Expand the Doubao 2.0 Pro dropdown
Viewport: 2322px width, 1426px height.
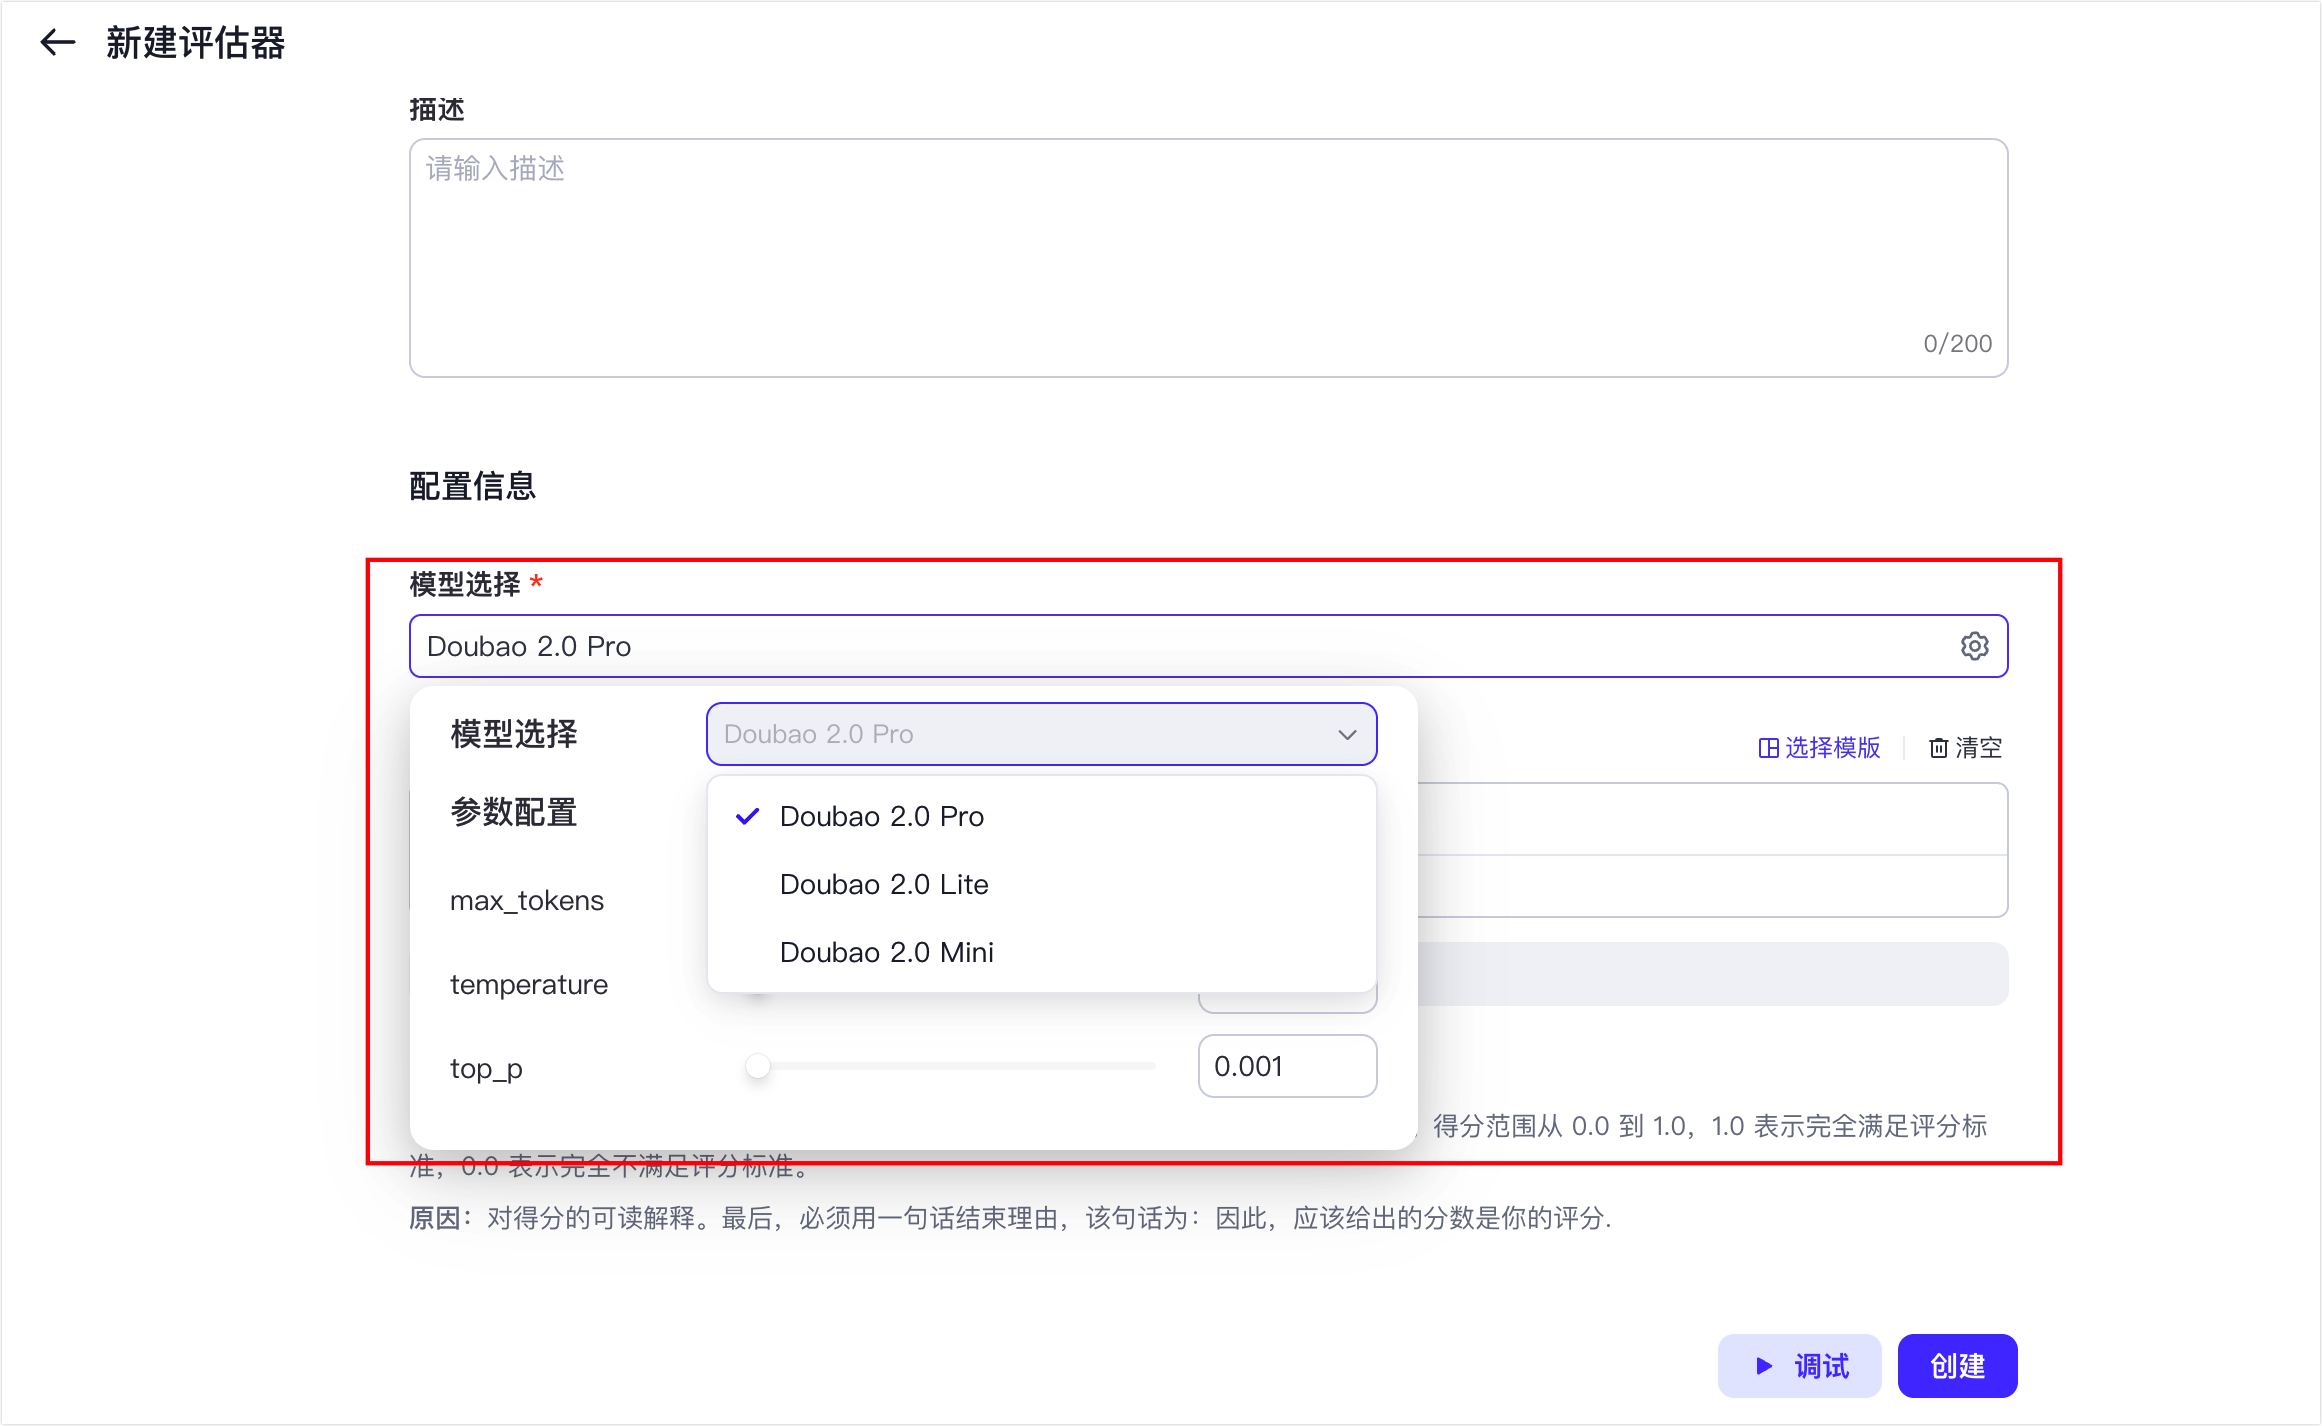coord(1041,734)
